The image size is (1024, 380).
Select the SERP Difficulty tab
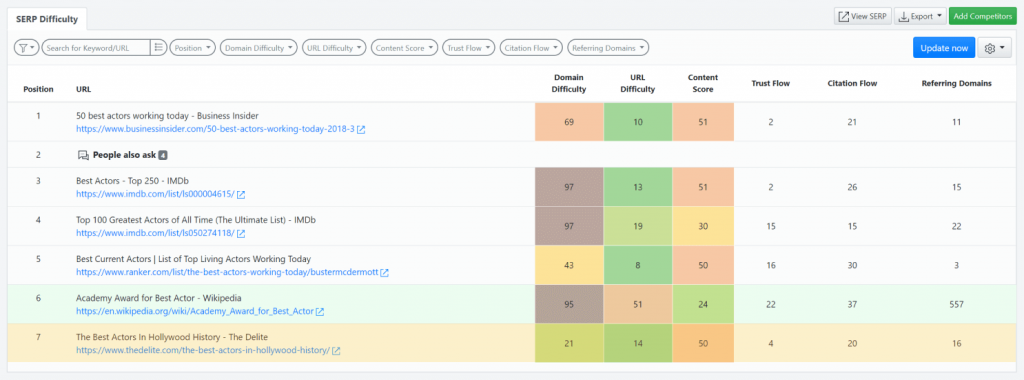click(47, 19)
